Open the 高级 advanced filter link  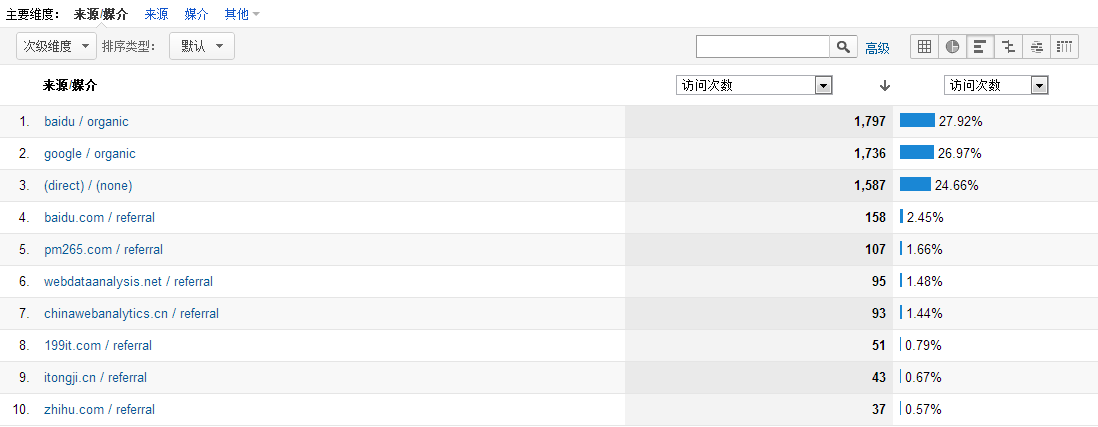(x=877, y=48)
